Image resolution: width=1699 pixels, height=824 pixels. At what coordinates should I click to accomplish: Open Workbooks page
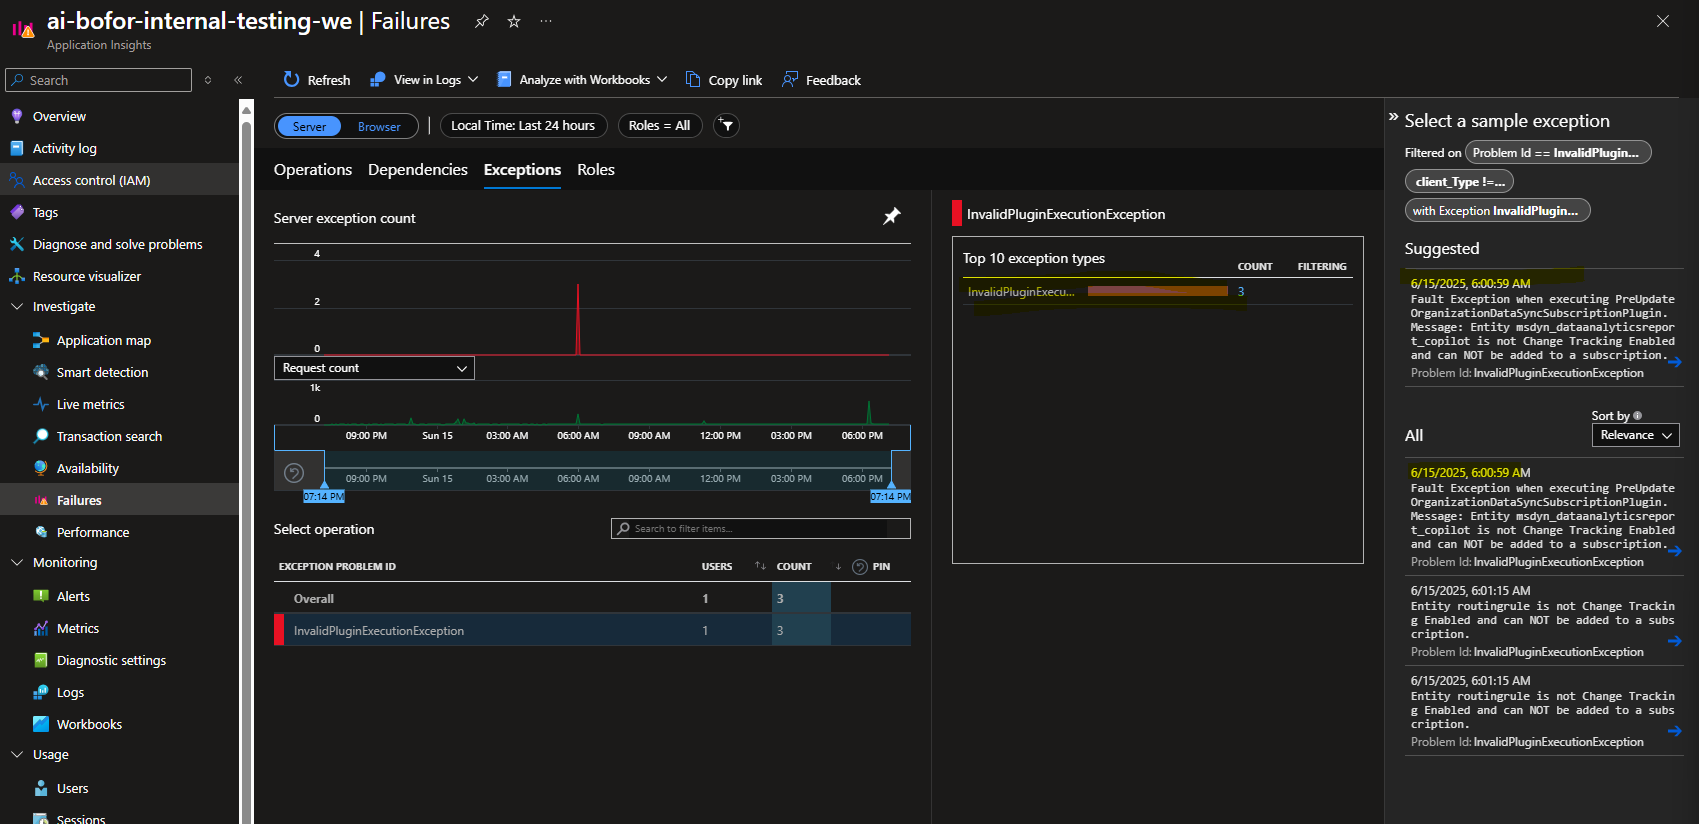tap(89, 724)
